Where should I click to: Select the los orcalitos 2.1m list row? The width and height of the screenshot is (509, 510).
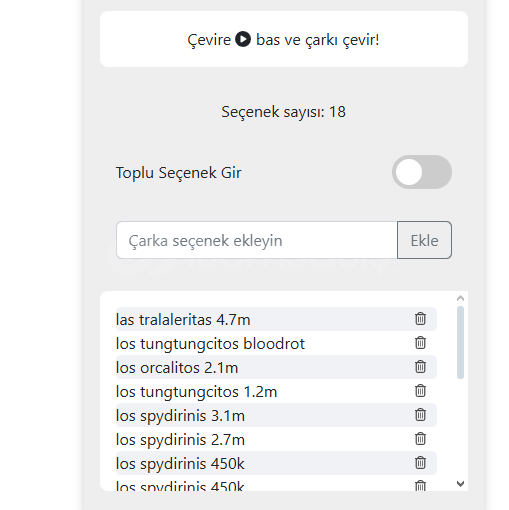point(276,367)
